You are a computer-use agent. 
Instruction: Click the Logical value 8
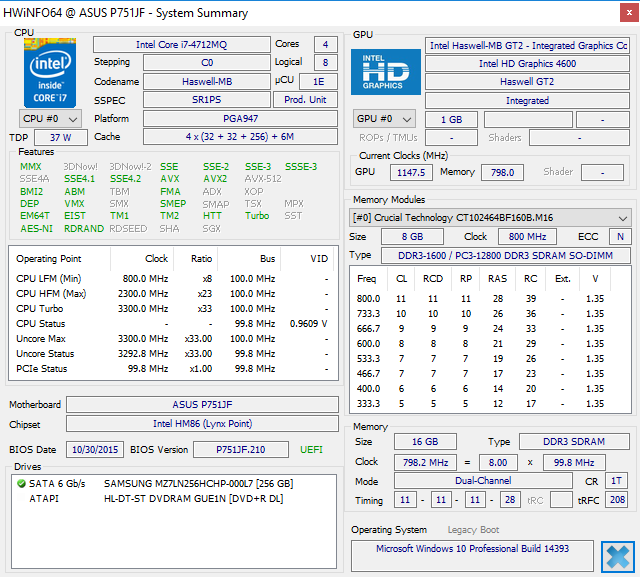(326, 63)
